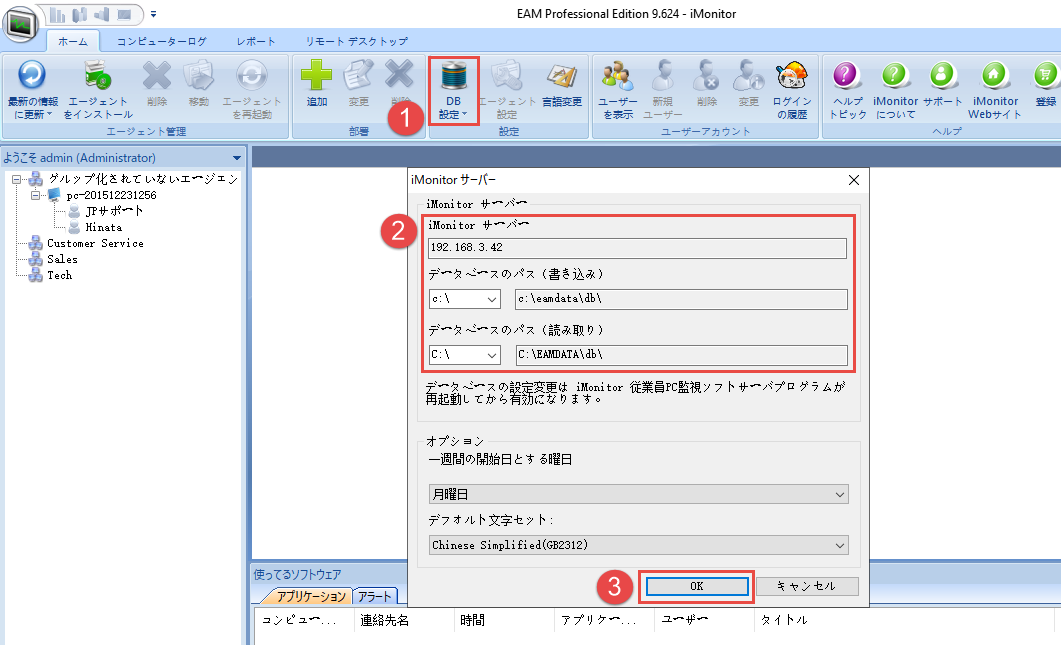This screenshot has height=645, width=1061.
Task: Click the new user icon (新規ユーザー)
Action: click(662, 75)
